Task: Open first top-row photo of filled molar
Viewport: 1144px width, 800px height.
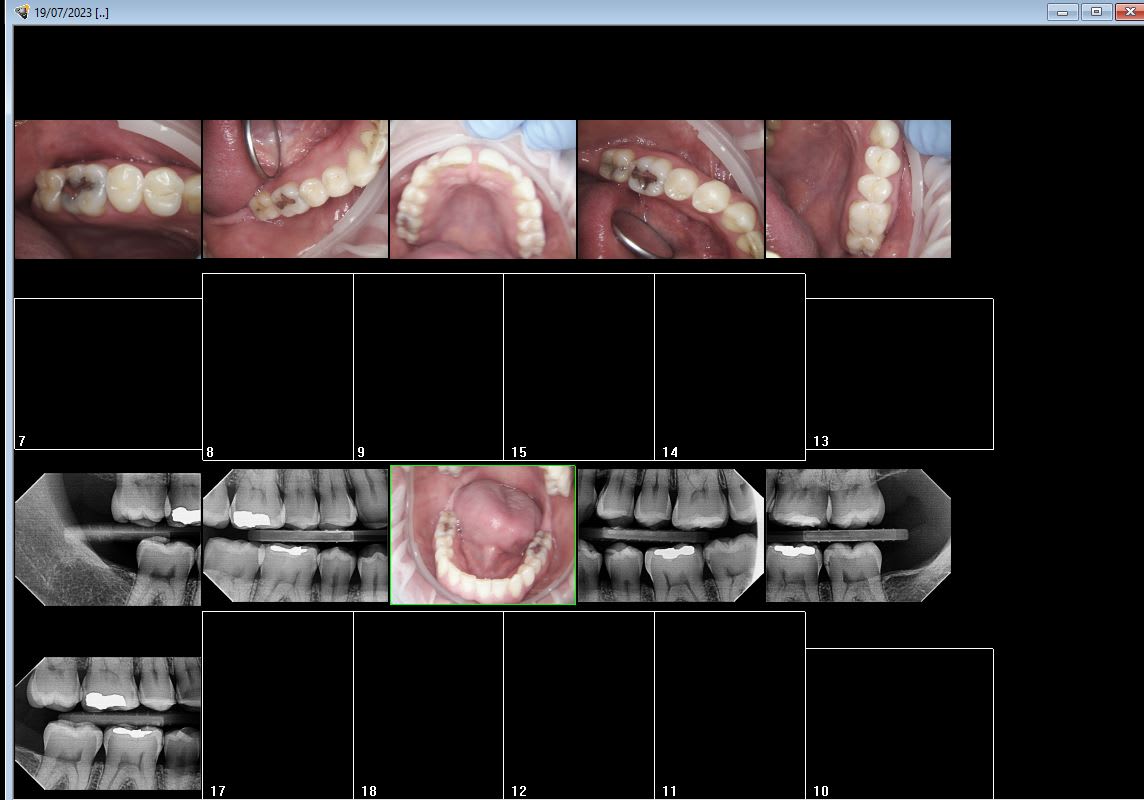Action: click(x=108, y=189)
